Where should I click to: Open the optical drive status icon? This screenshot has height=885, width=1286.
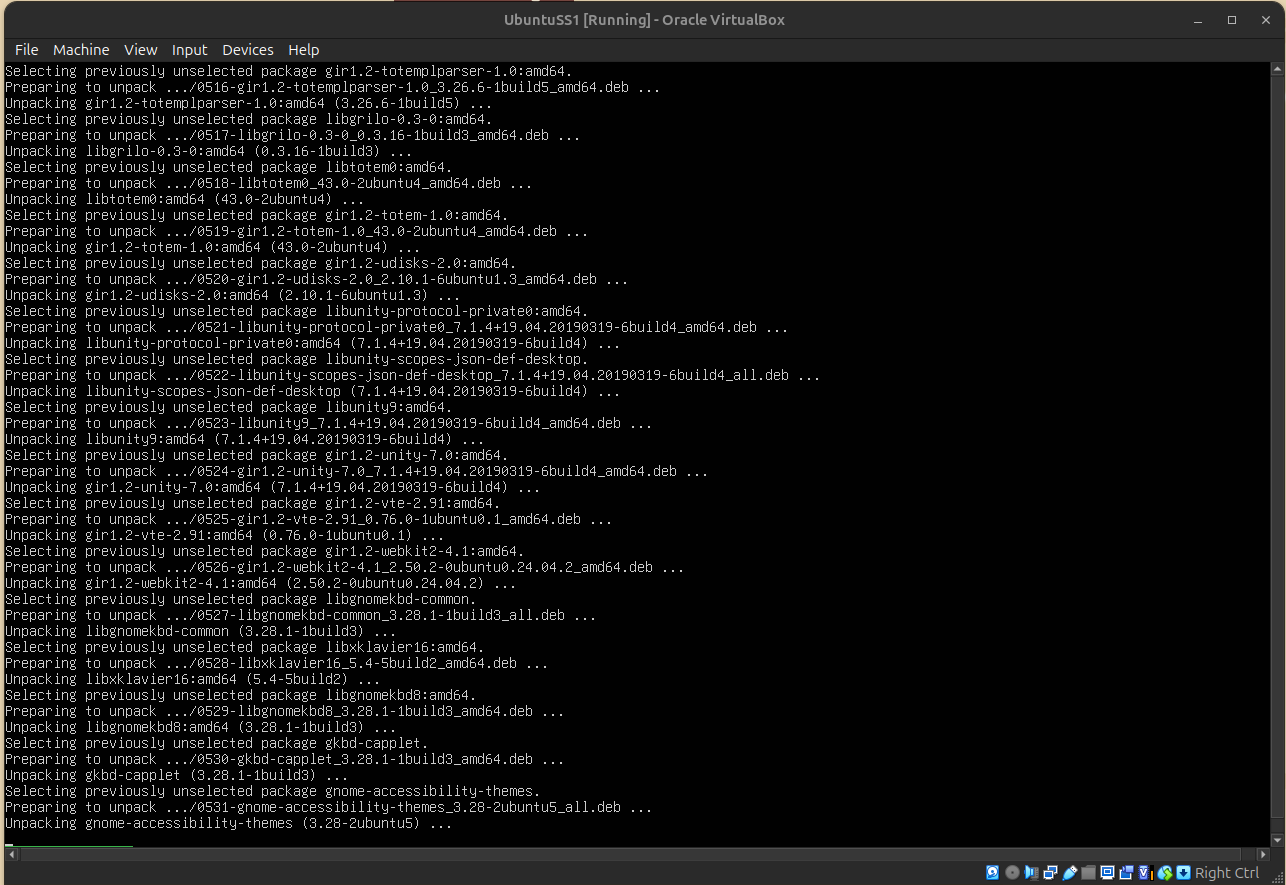click(1012, 873)
